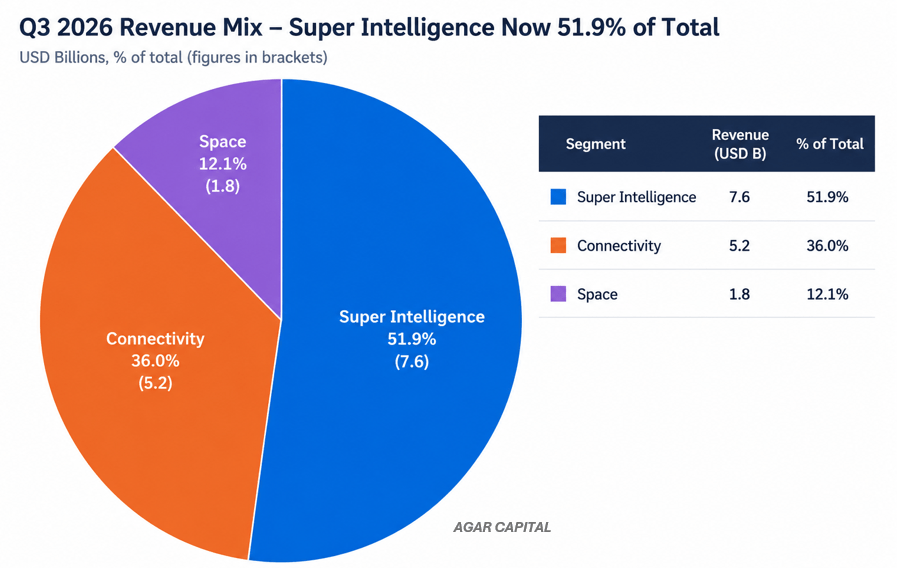The height and width of the screenshot is (568, 905).
Task: Click the Q3 2026 Revenue Mix chart title
Action: click(x=369, y=27)
